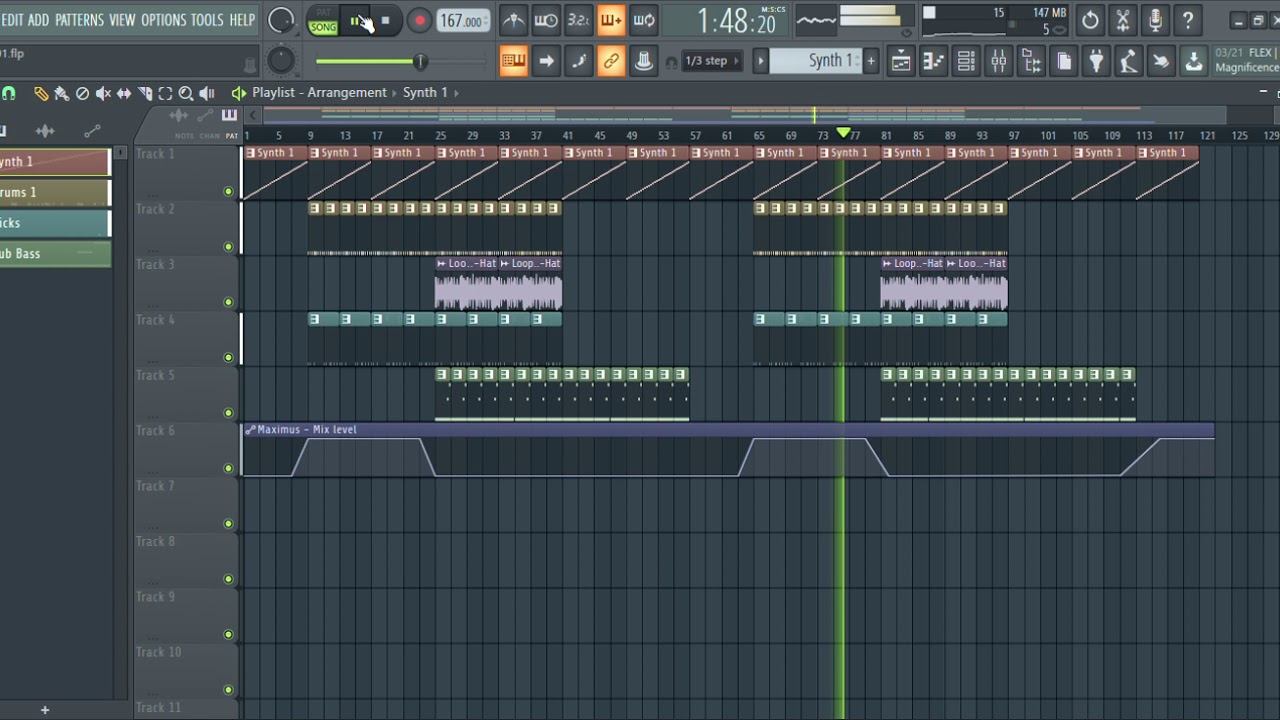Open undo history icon
Image resolution: width=1280 pixels, height=720 pixels.
[x=1090, y=20]
